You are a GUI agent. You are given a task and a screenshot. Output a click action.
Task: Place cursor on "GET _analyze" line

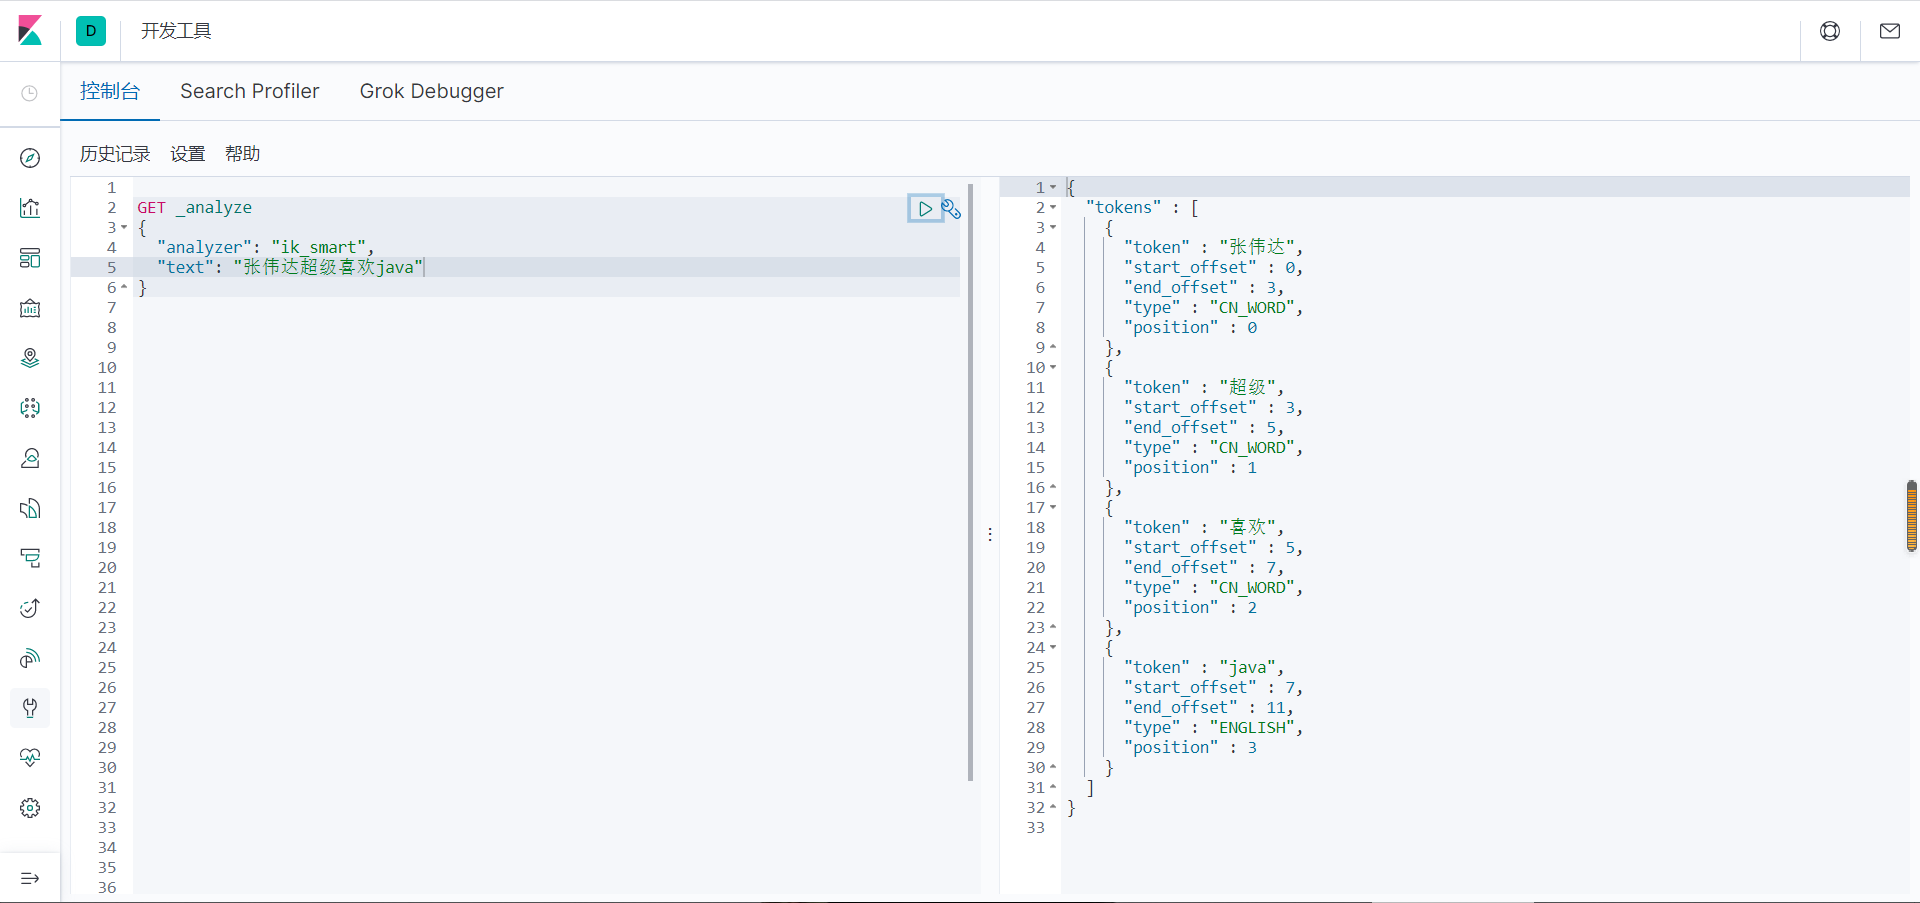[x=195, y=208]
